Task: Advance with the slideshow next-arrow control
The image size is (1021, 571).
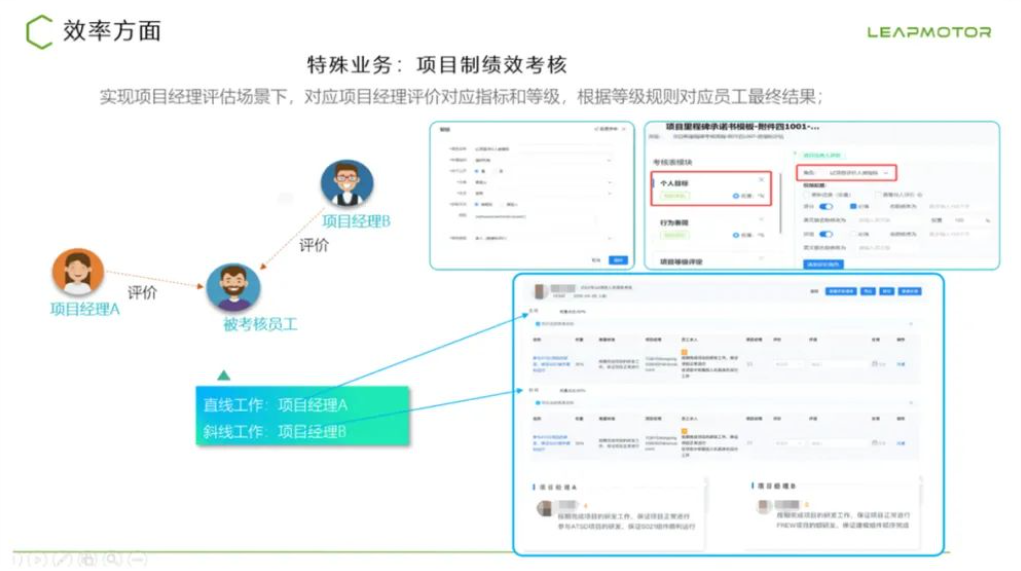Action: click(38, 559)
